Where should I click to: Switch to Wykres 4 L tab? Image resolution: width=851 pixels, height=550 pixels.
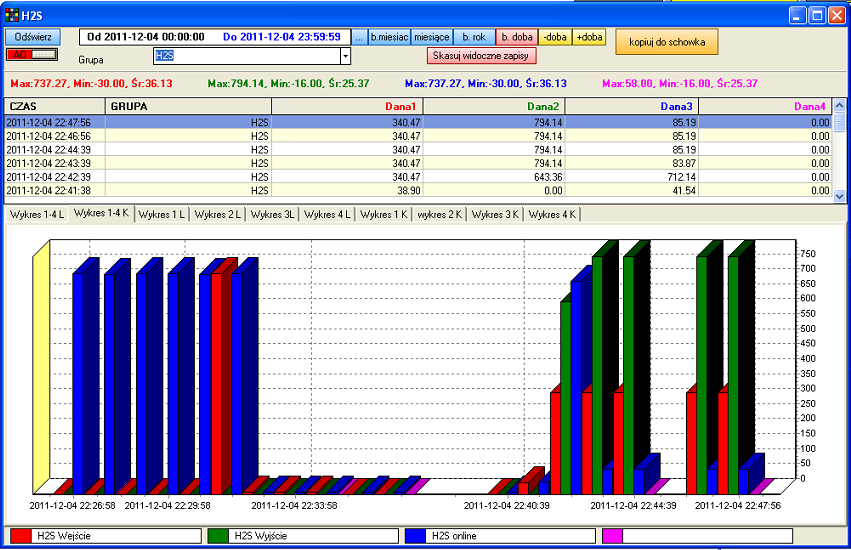pos(327,214)
